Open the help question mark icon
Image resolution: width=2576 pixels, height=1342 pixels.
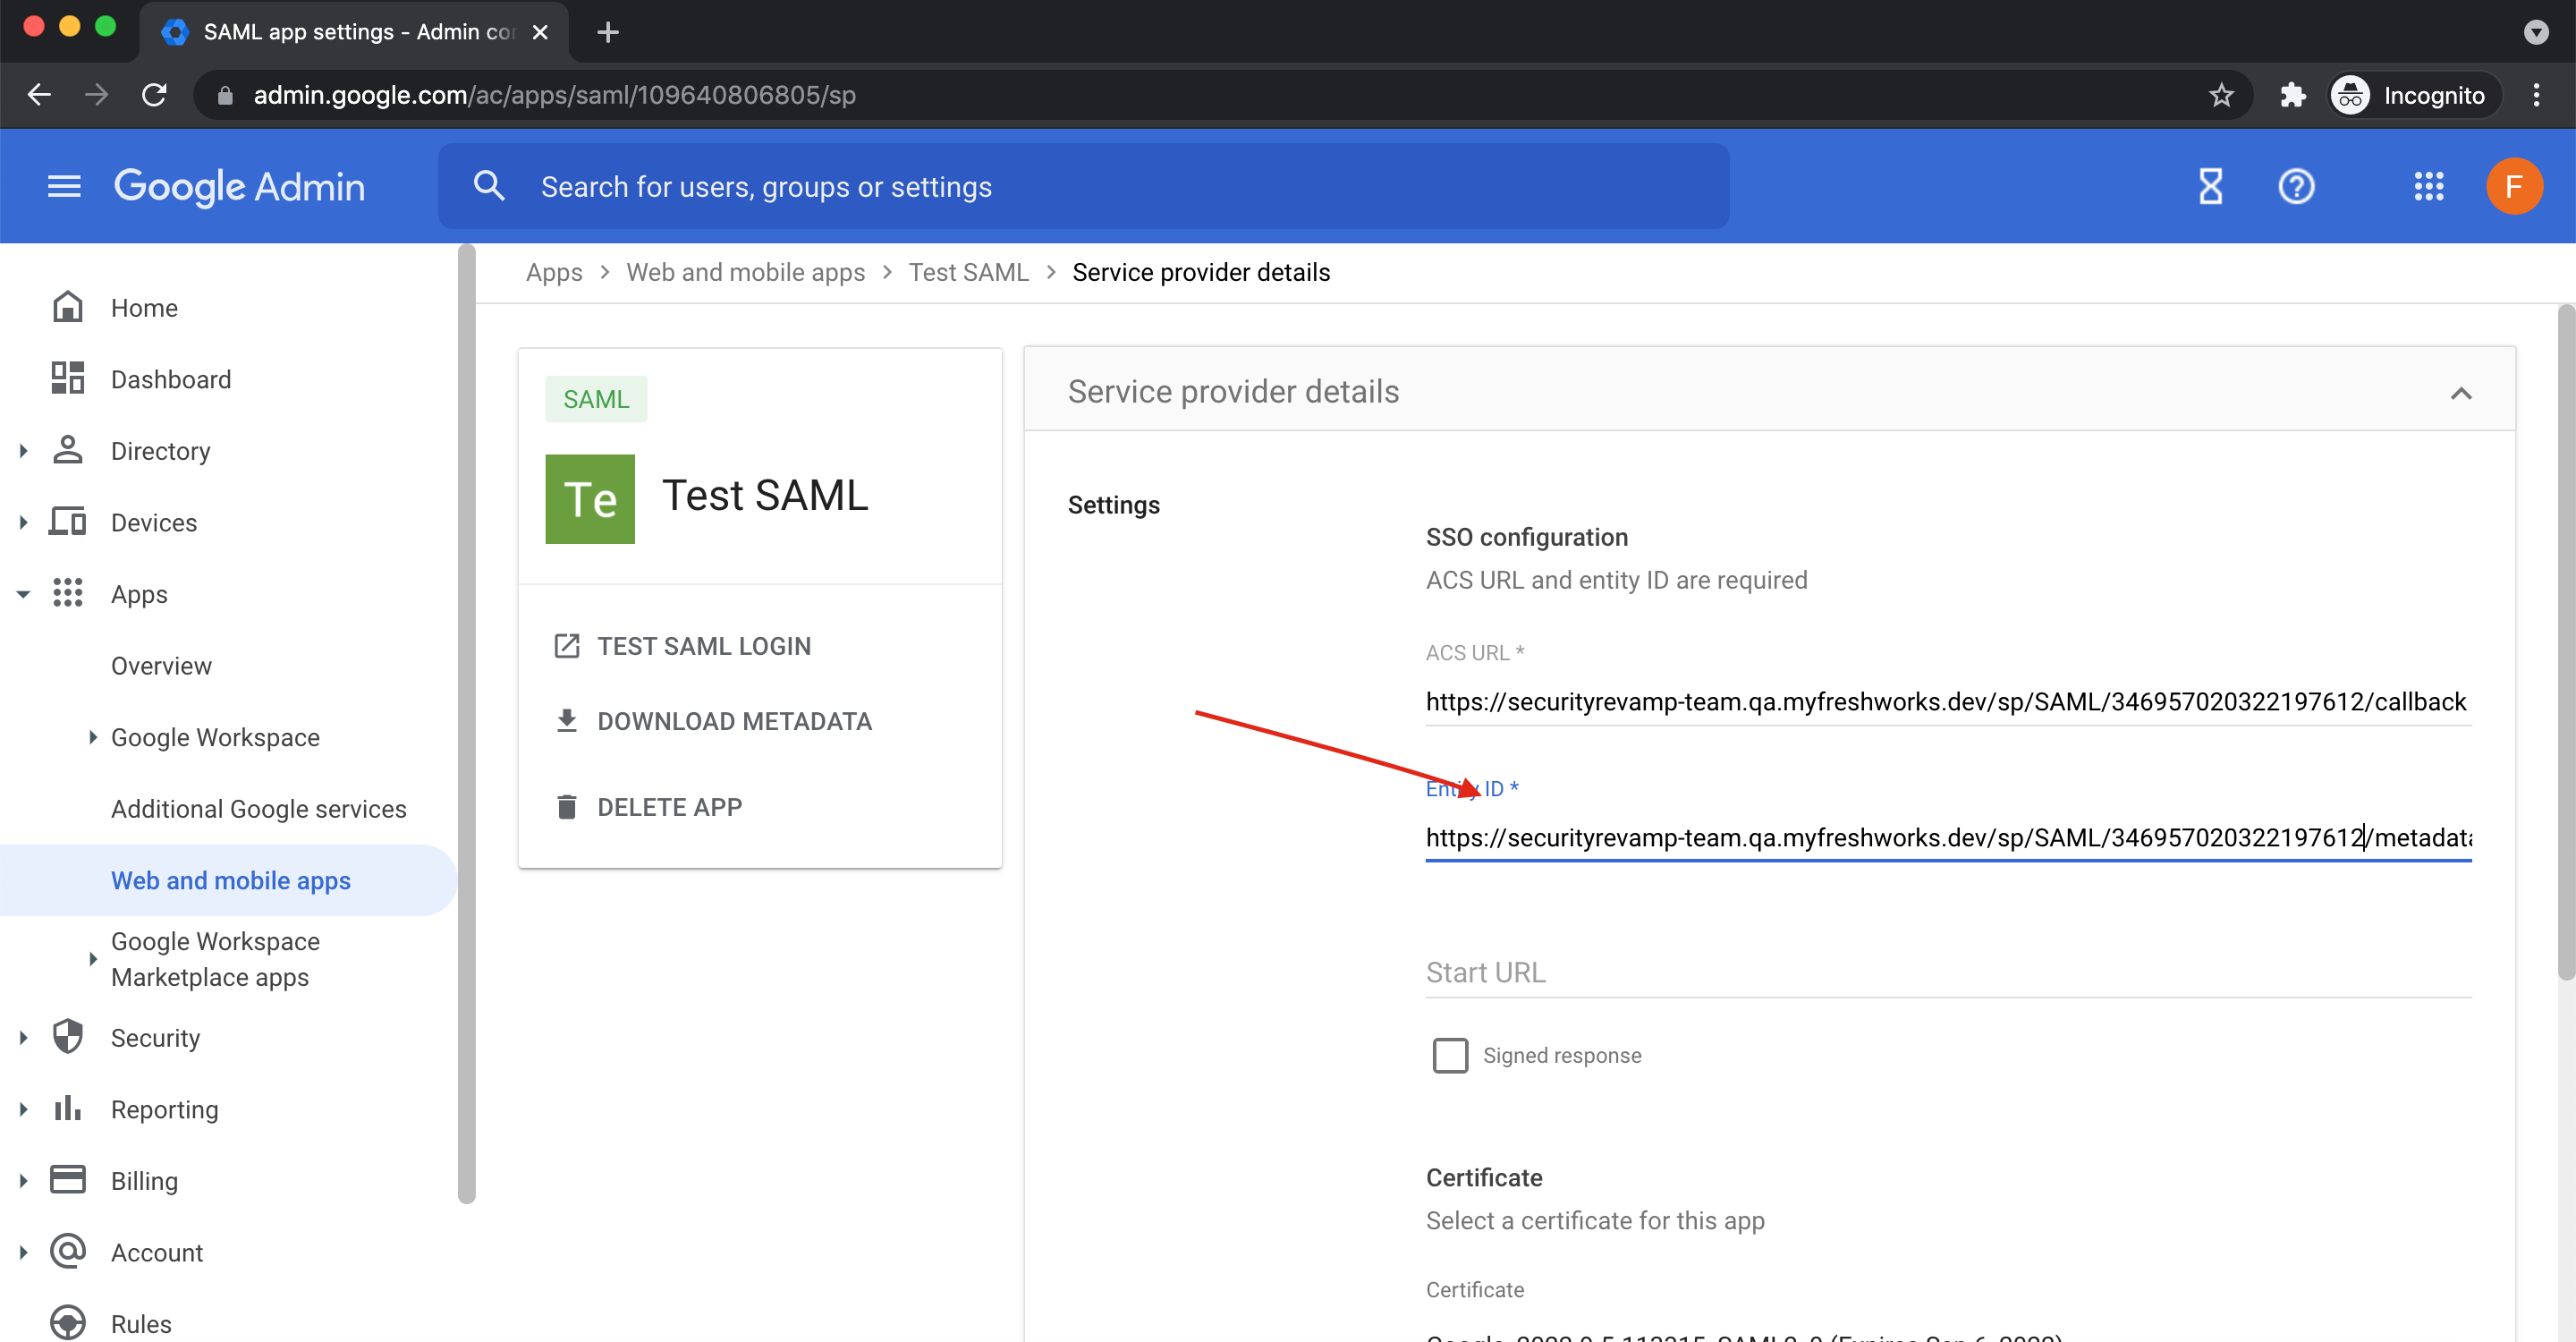[x=2295, y=186]
